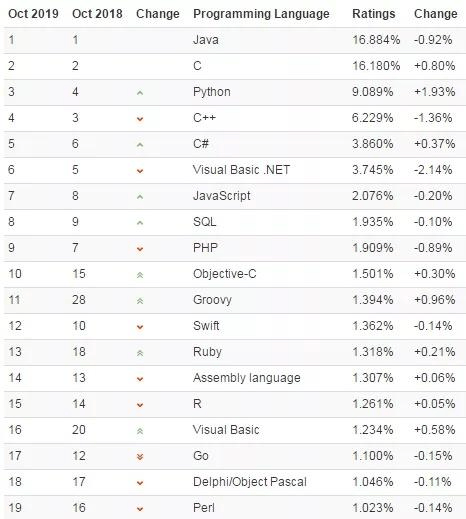Click the double down arrow beside Go
This screenshot has height=519, width=466.
pos(140,457)
